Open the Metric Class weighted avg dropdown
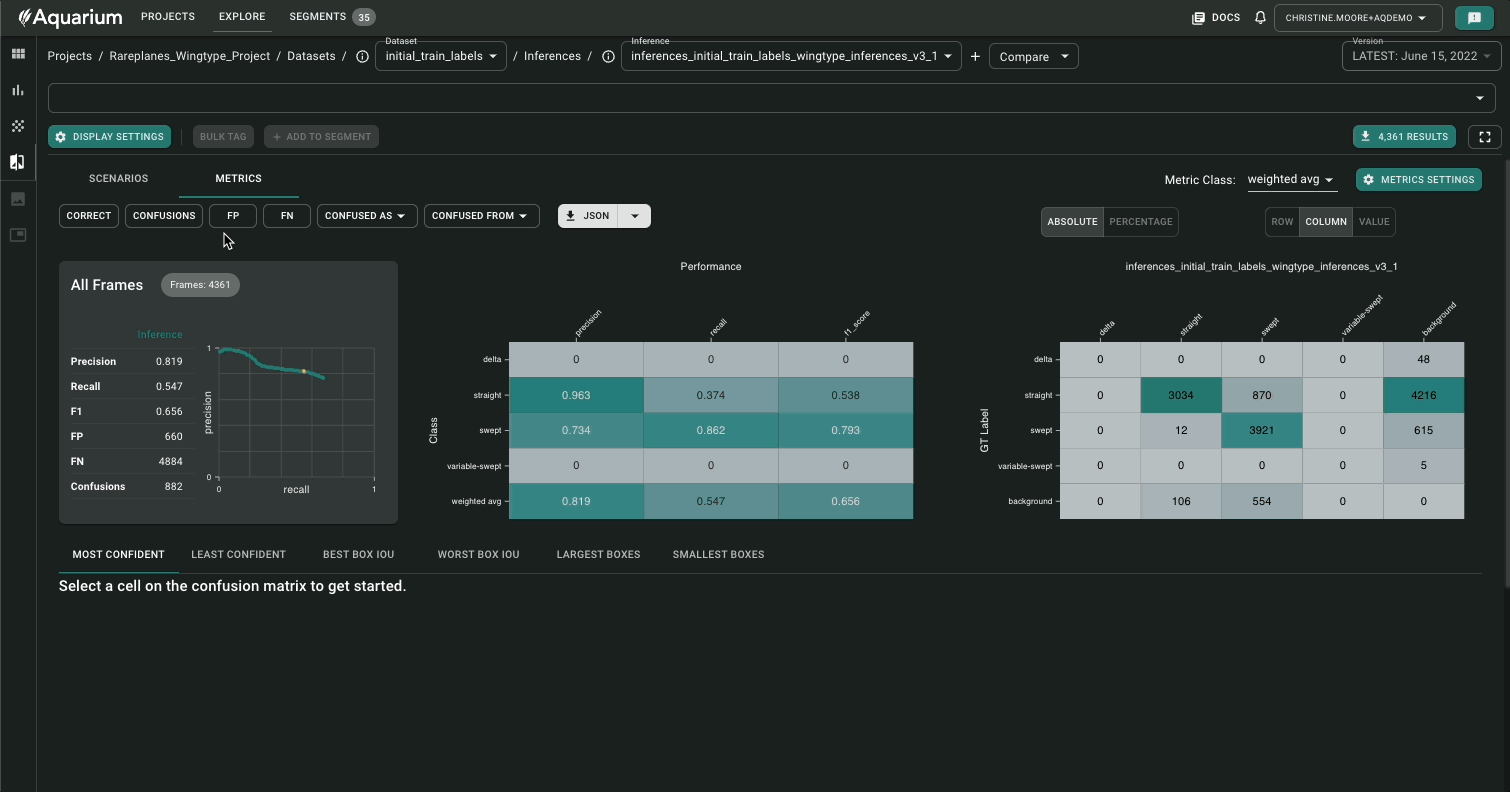Screen dimensions: 1510x792 [x=1290, y=180]
